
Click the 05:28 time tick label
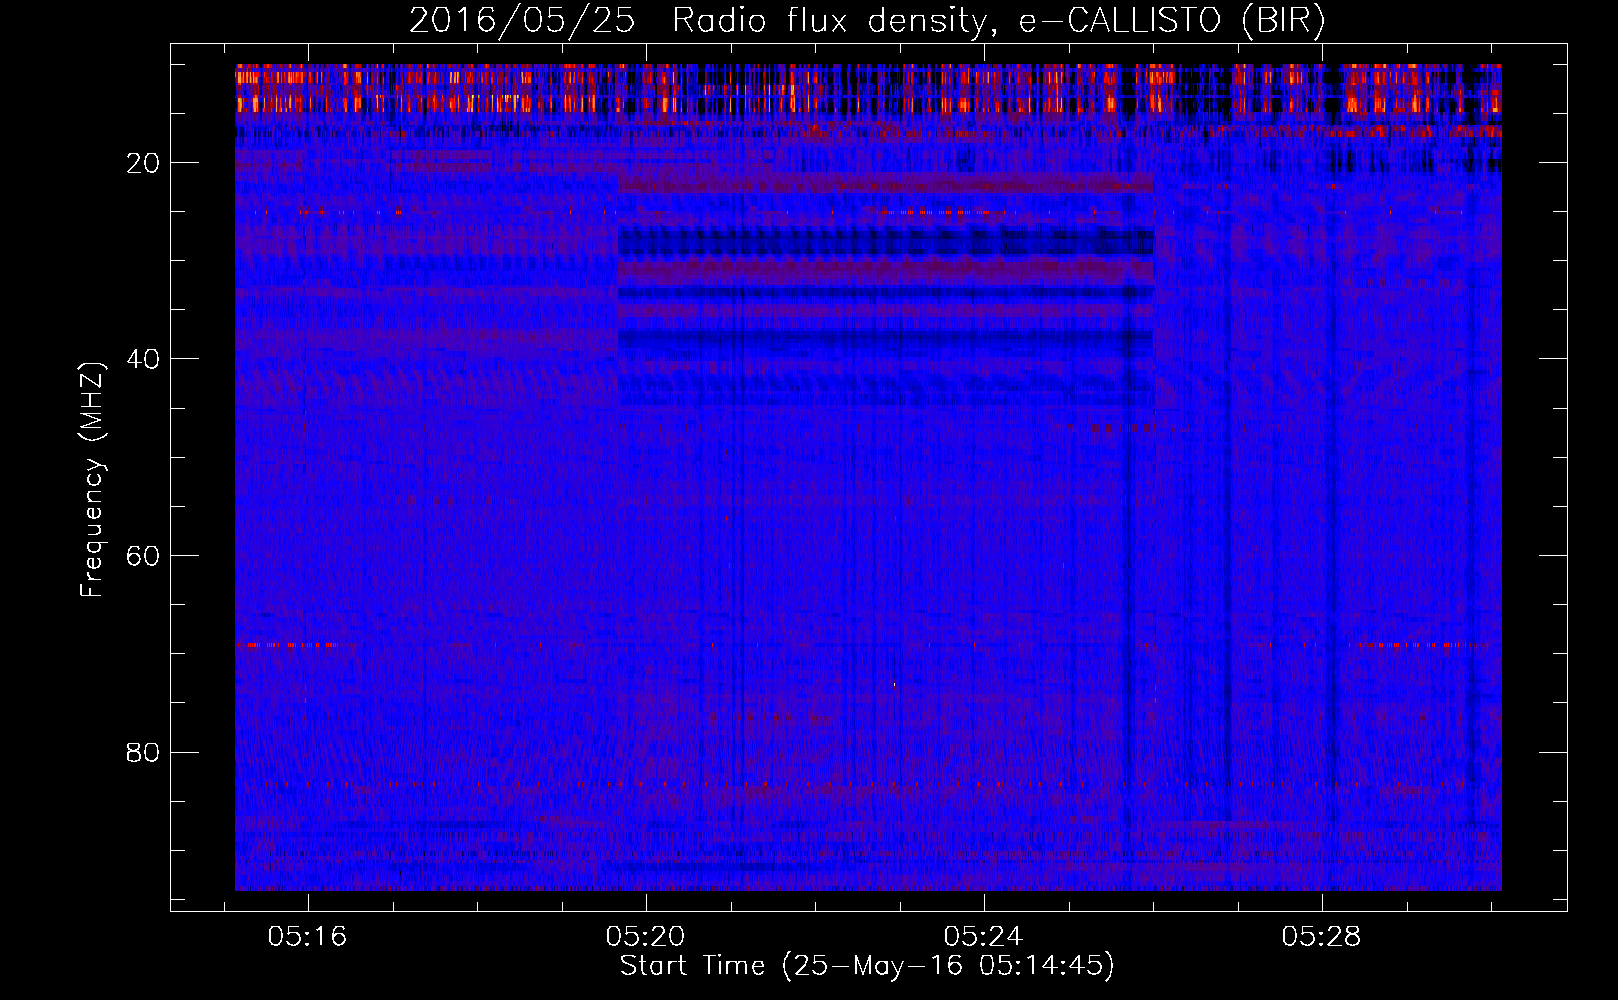1322,936
